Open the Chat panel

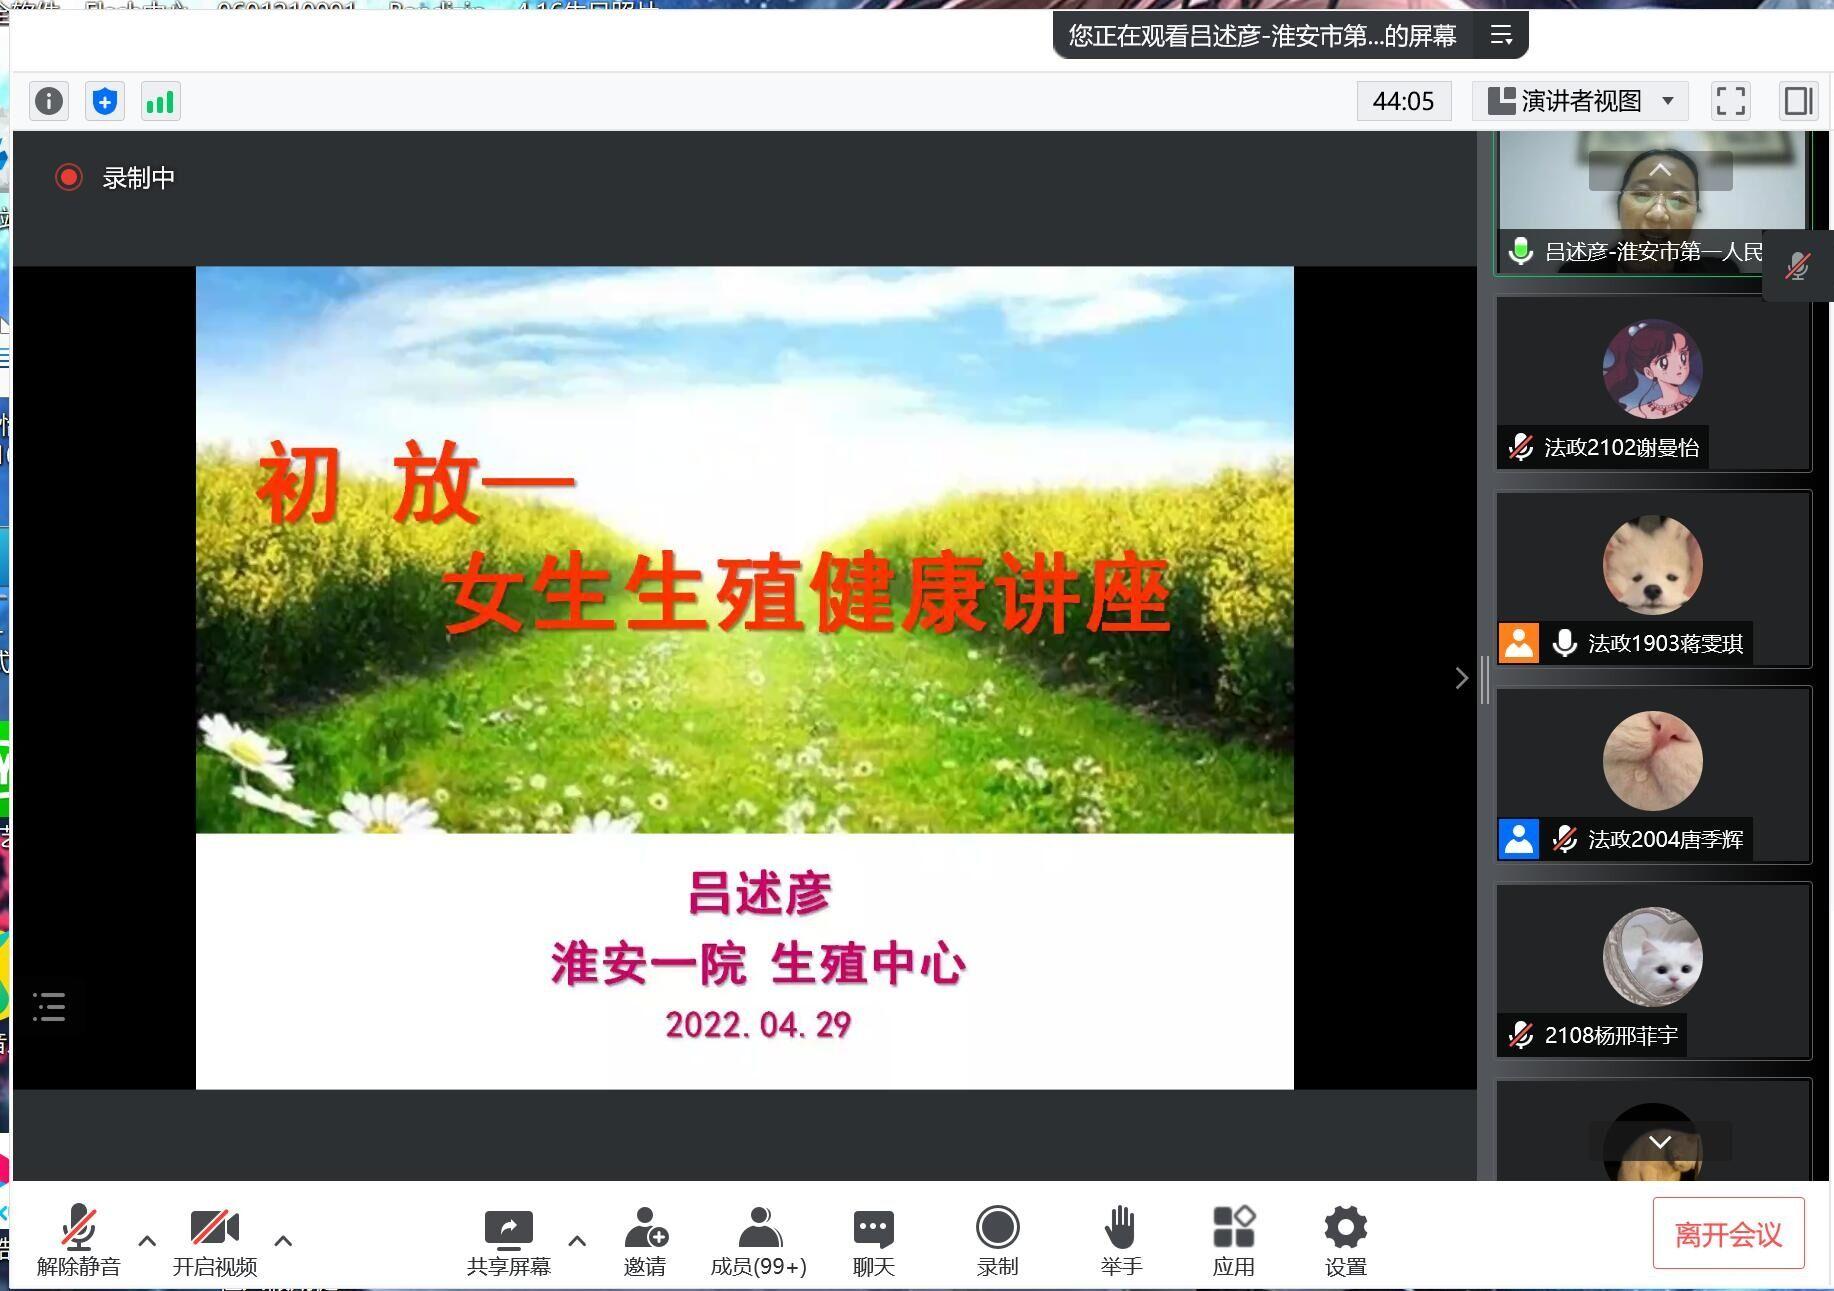[x=873, y=1241]
